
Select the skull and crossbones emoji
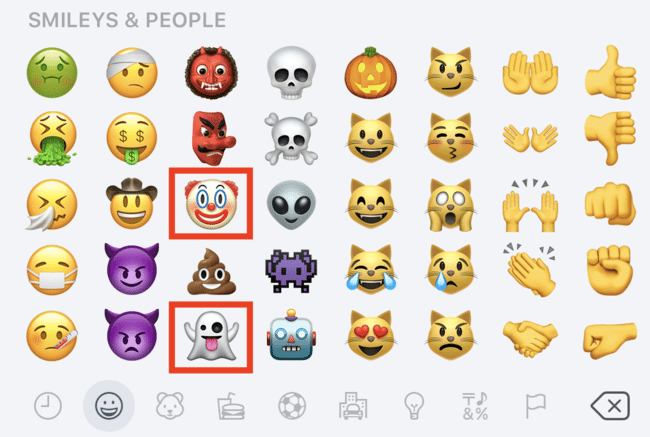tap(291, 138)
